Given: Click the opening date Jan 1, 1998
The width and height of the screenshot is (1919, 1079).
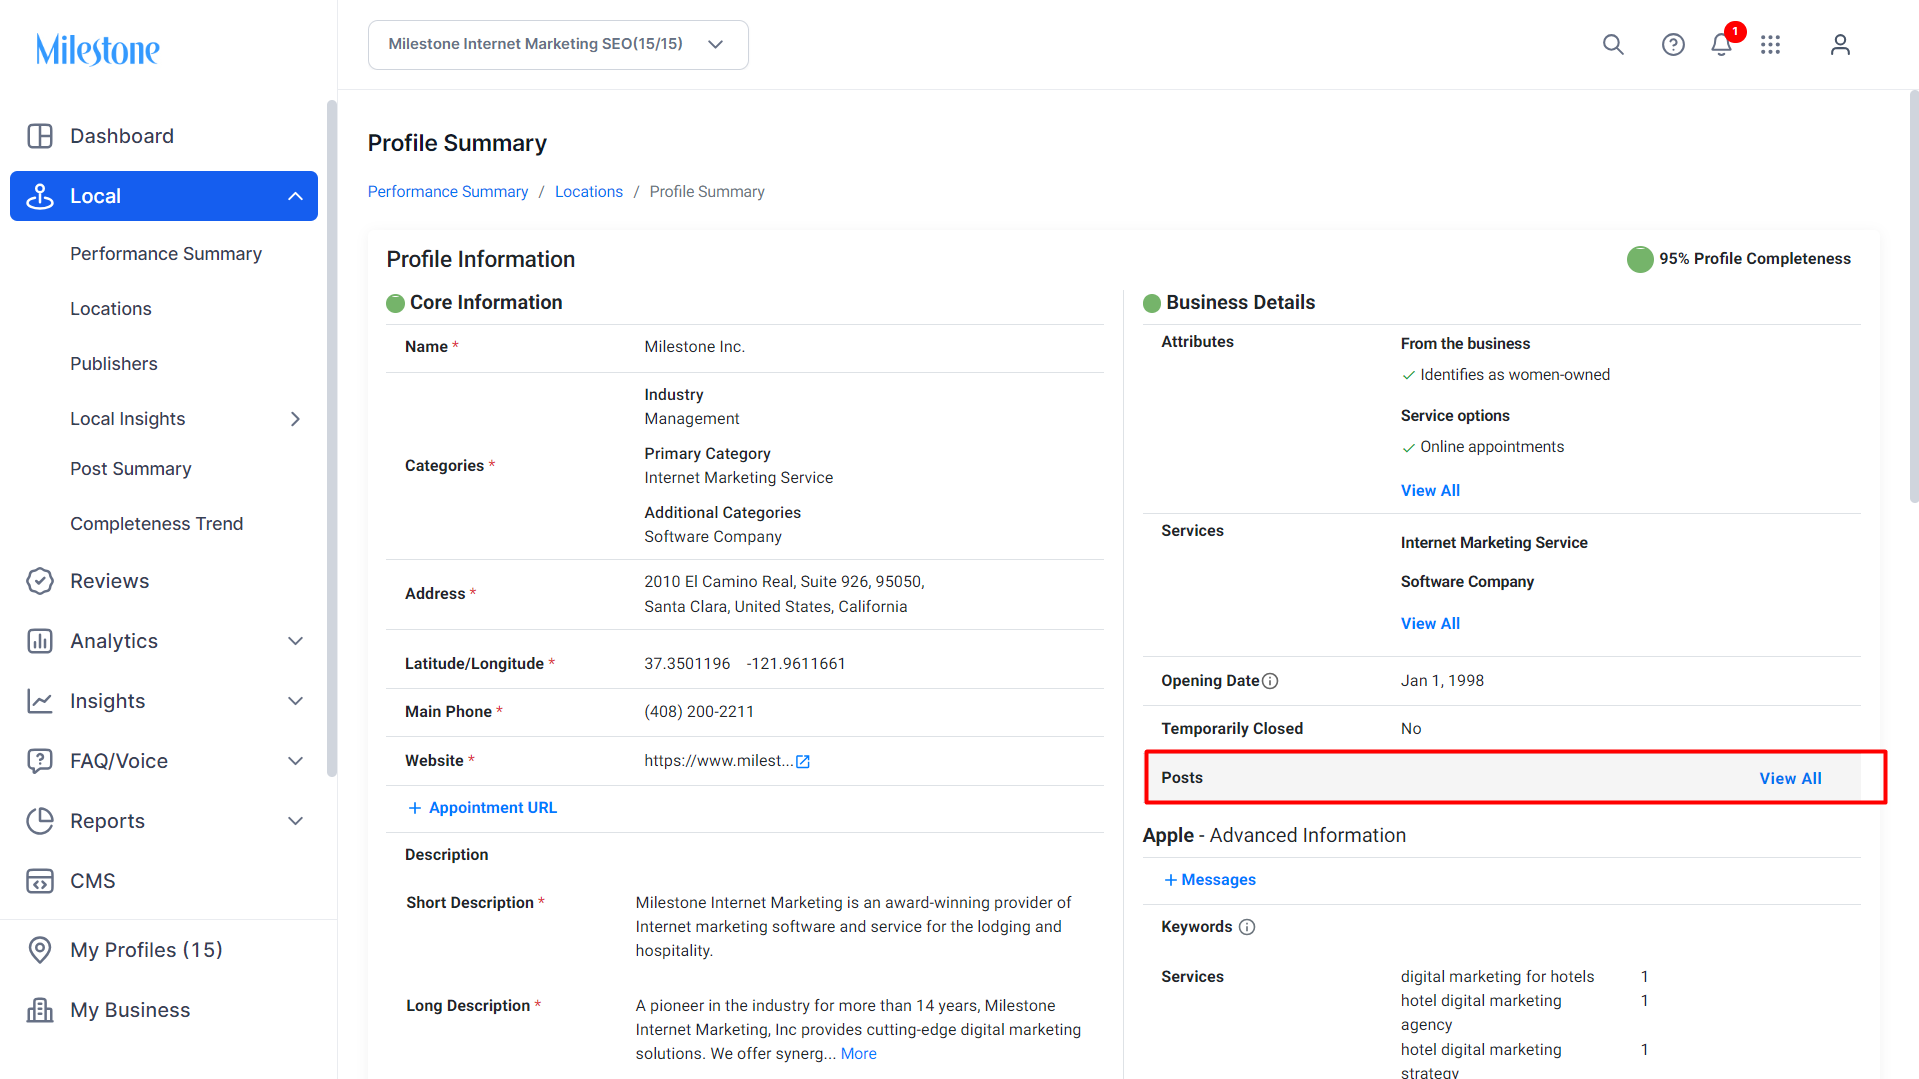Looking at the screenshot, I should (1442, 681).
